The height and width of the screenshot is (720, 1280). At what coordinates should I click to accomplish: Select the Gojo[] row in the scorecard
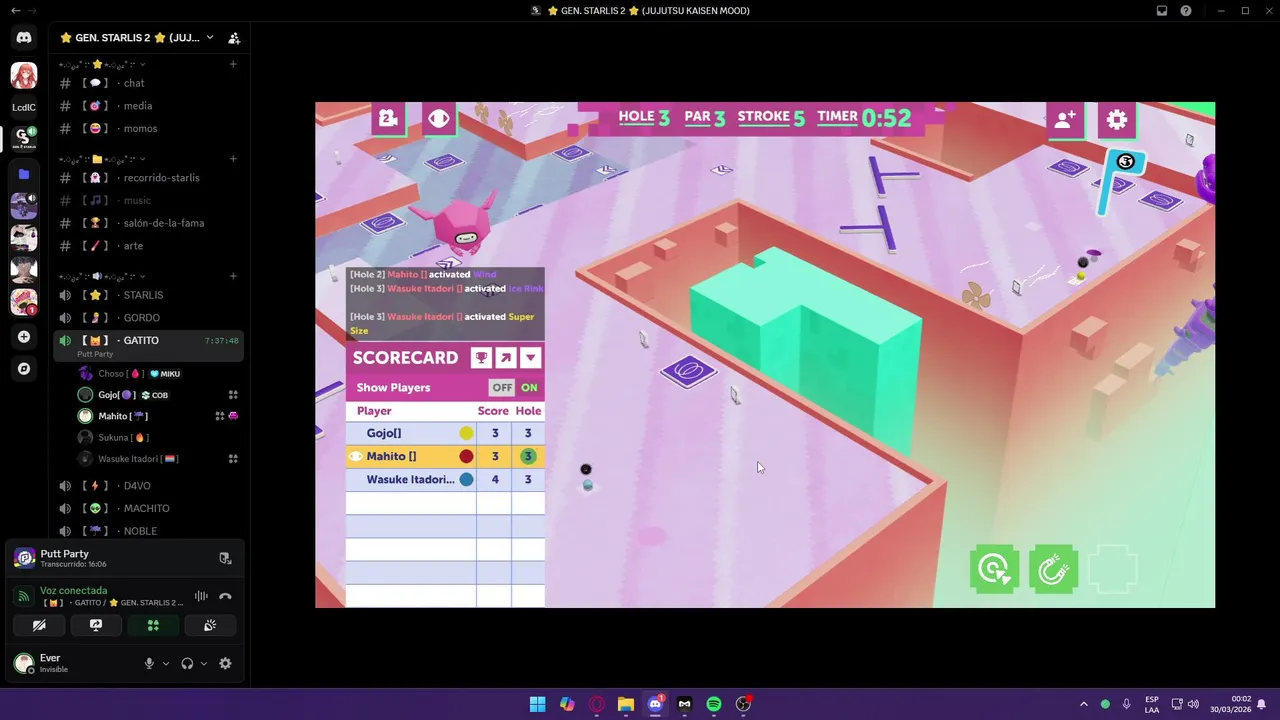445,433
